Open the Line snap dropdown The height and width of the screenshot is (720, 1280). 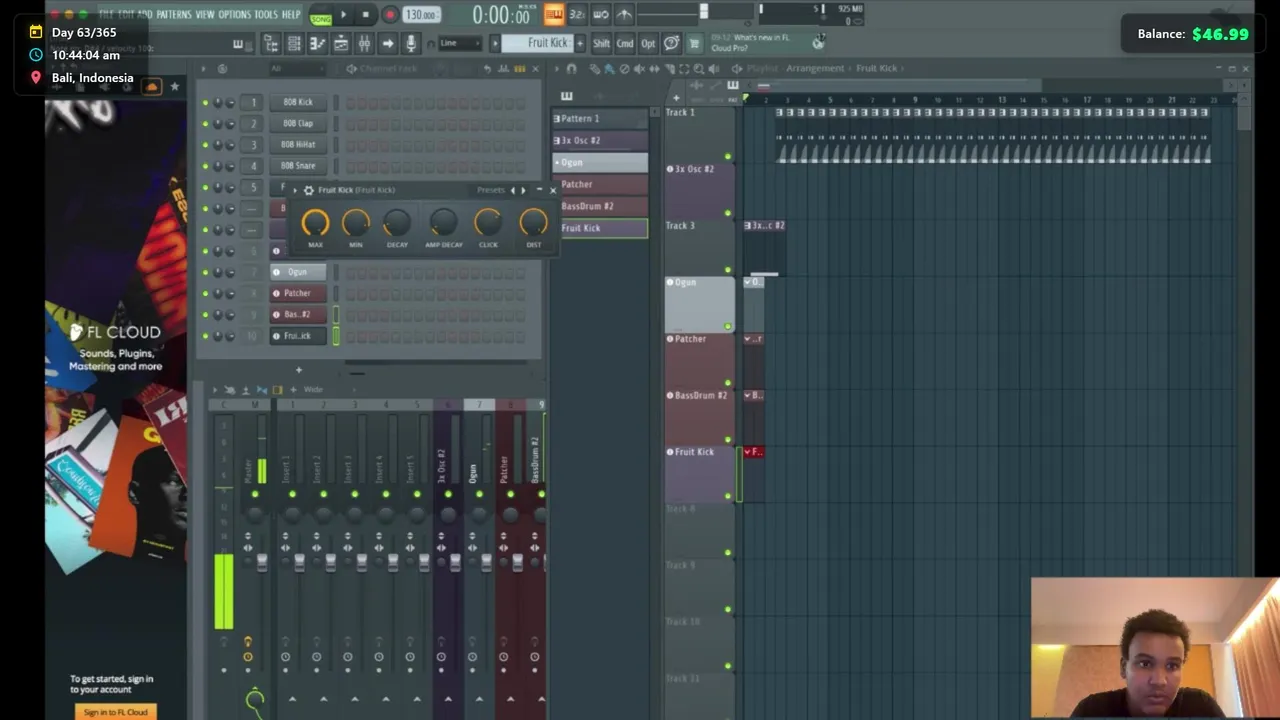point(461,43)
